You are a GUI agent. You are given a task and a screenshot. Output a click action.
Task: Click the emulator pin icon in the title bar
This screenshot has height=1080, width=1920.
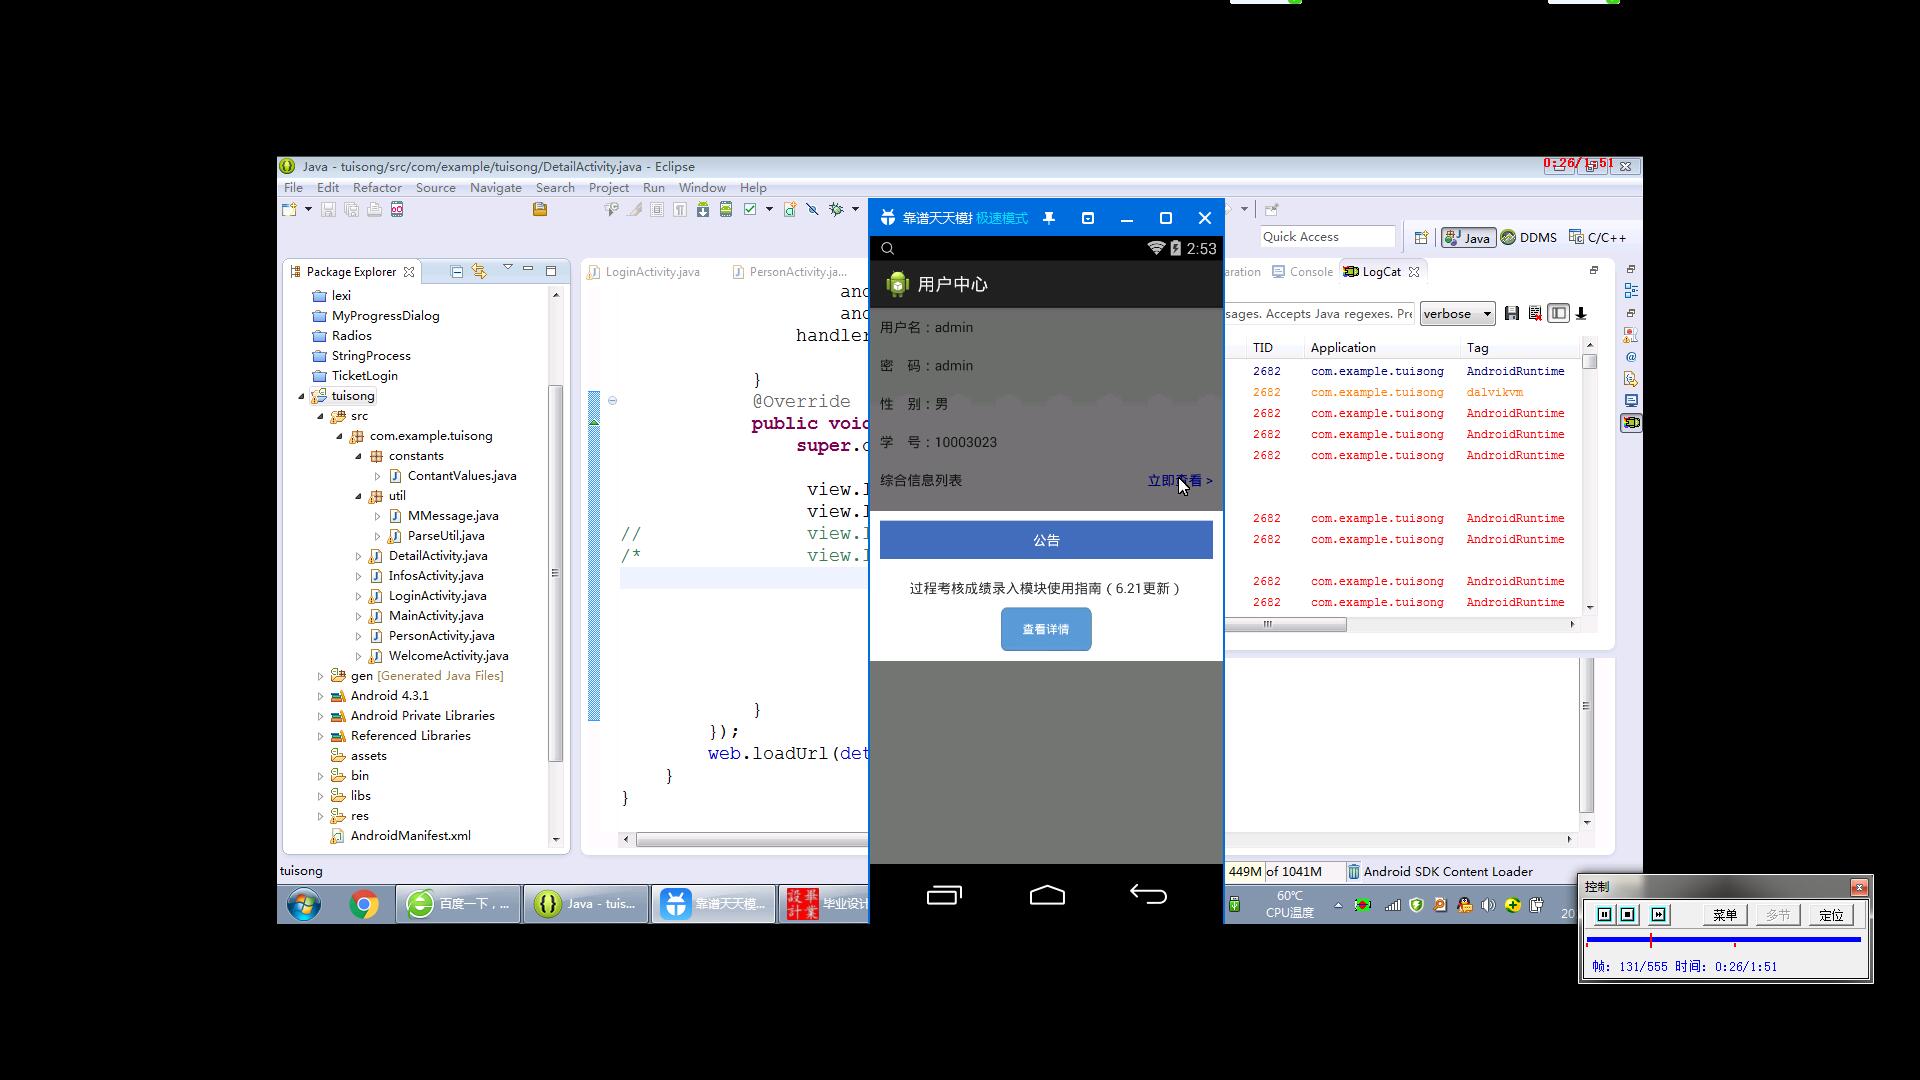1049,218
